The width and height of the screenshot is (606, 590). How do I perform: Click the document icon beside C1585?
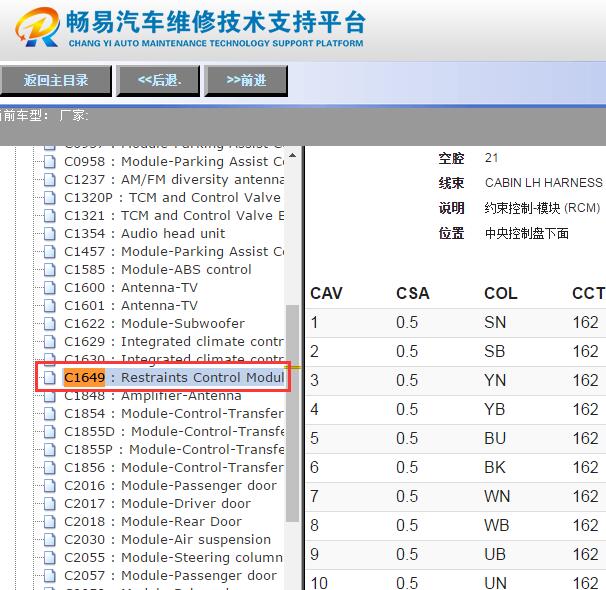pyautogui.click(x=49, y=270)
